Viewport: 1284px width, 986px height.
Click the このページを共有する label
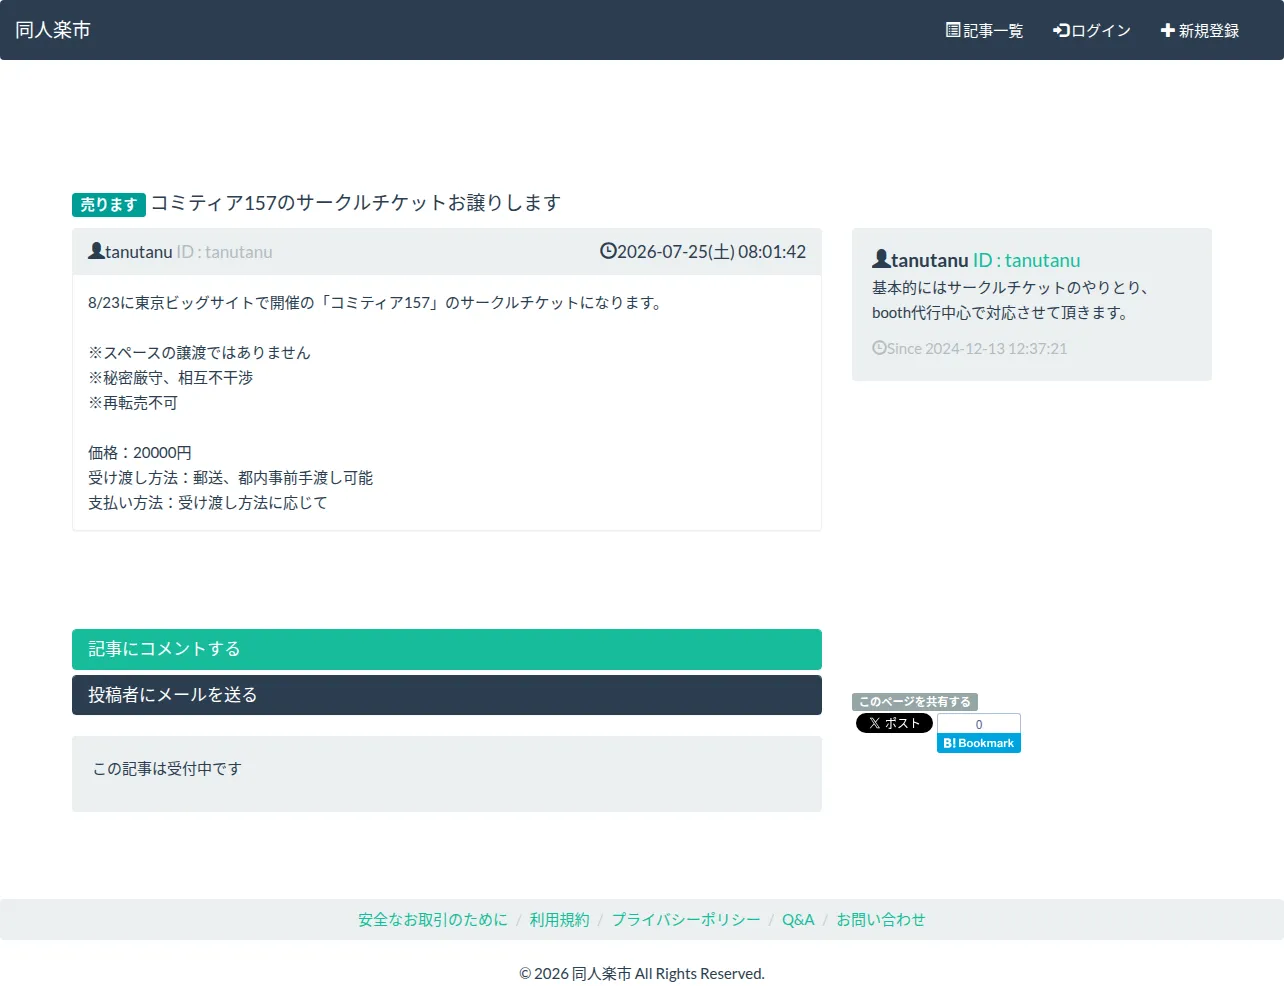(915, 702)
